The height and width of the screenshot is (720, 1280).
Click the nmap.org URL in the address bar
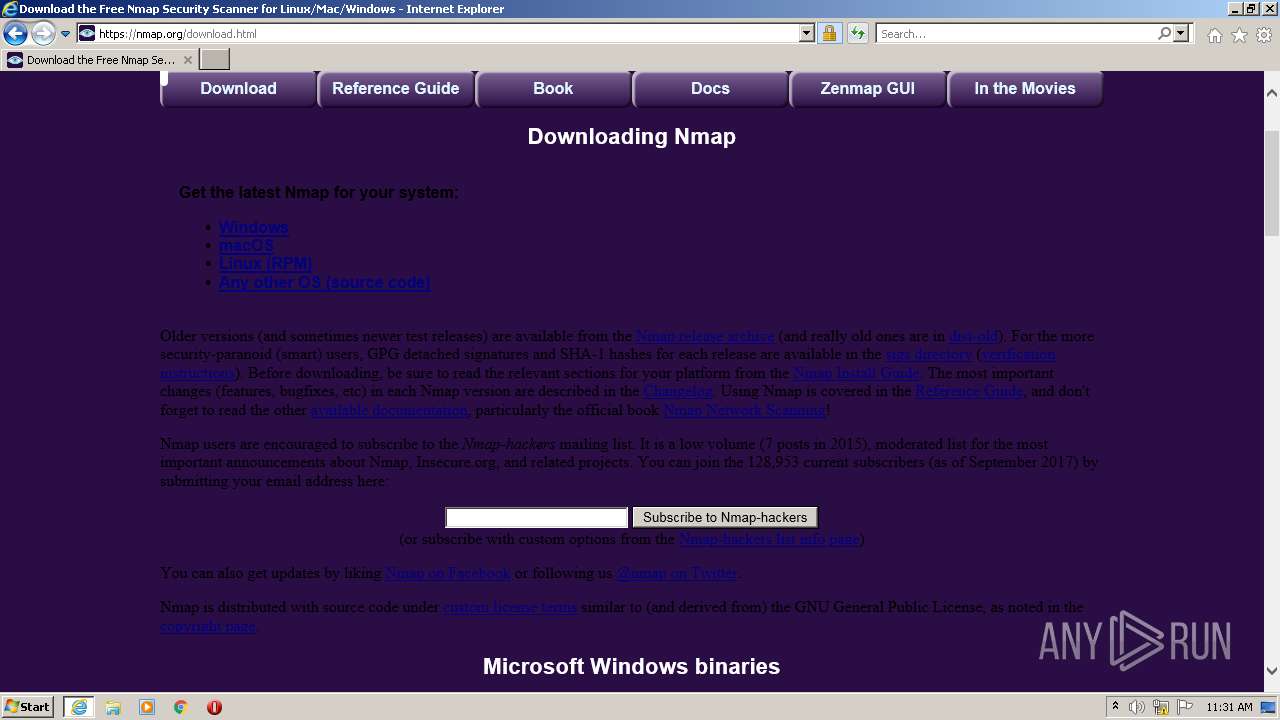click(177, 34)
